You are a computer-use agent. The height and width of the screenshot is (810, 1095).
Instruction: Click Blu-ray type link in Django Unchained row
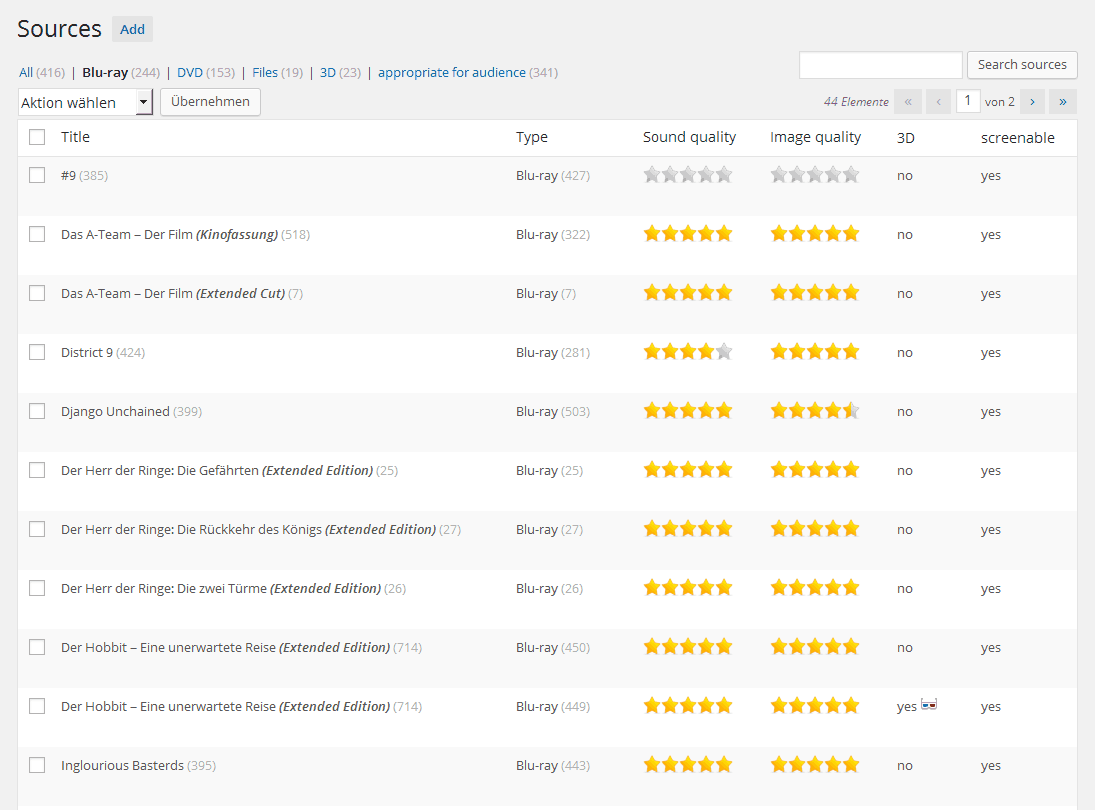coord(536,411)
